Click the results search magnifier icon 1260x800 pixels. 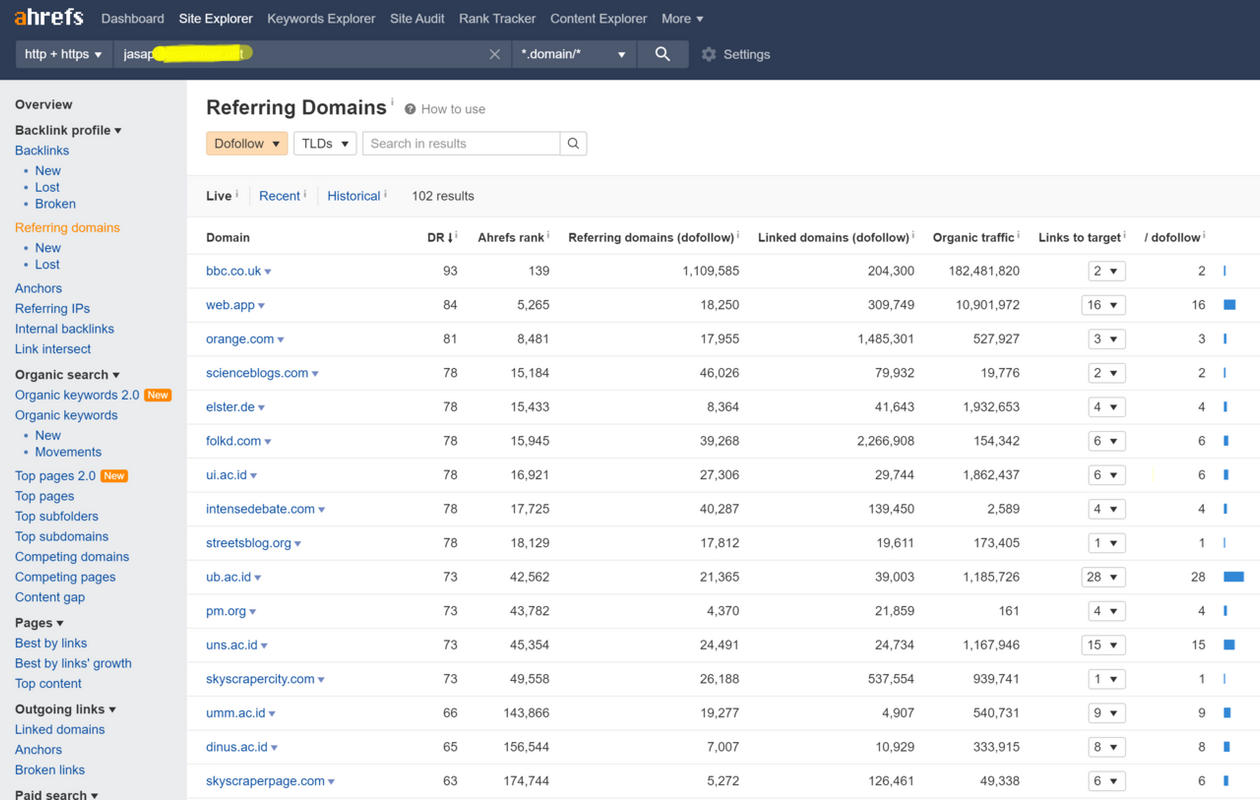(x=573, y=143)
